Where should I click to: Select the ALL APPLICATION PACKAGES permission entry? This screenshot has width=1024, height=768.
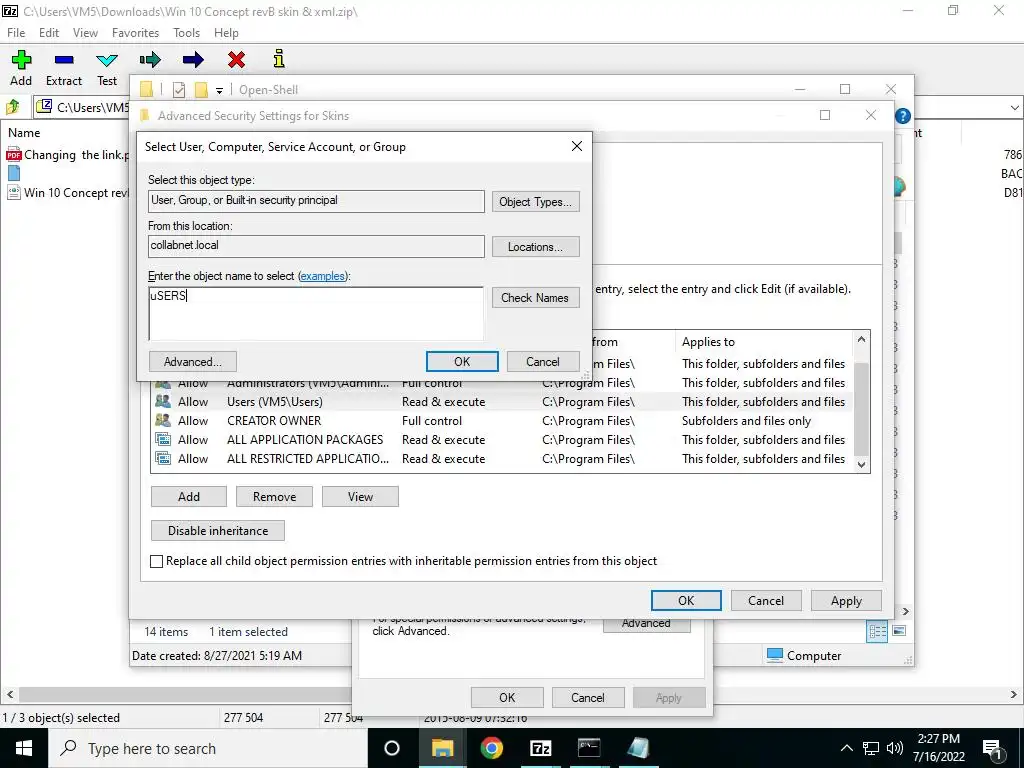click(x=502, y=440)
